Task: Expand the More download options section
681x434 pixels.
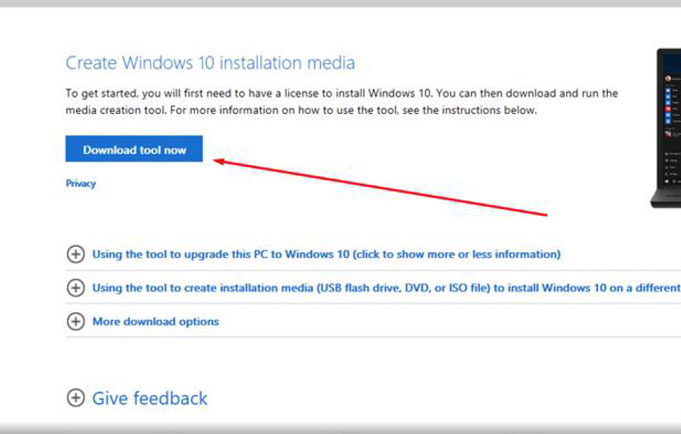Action: pos(155,322)
